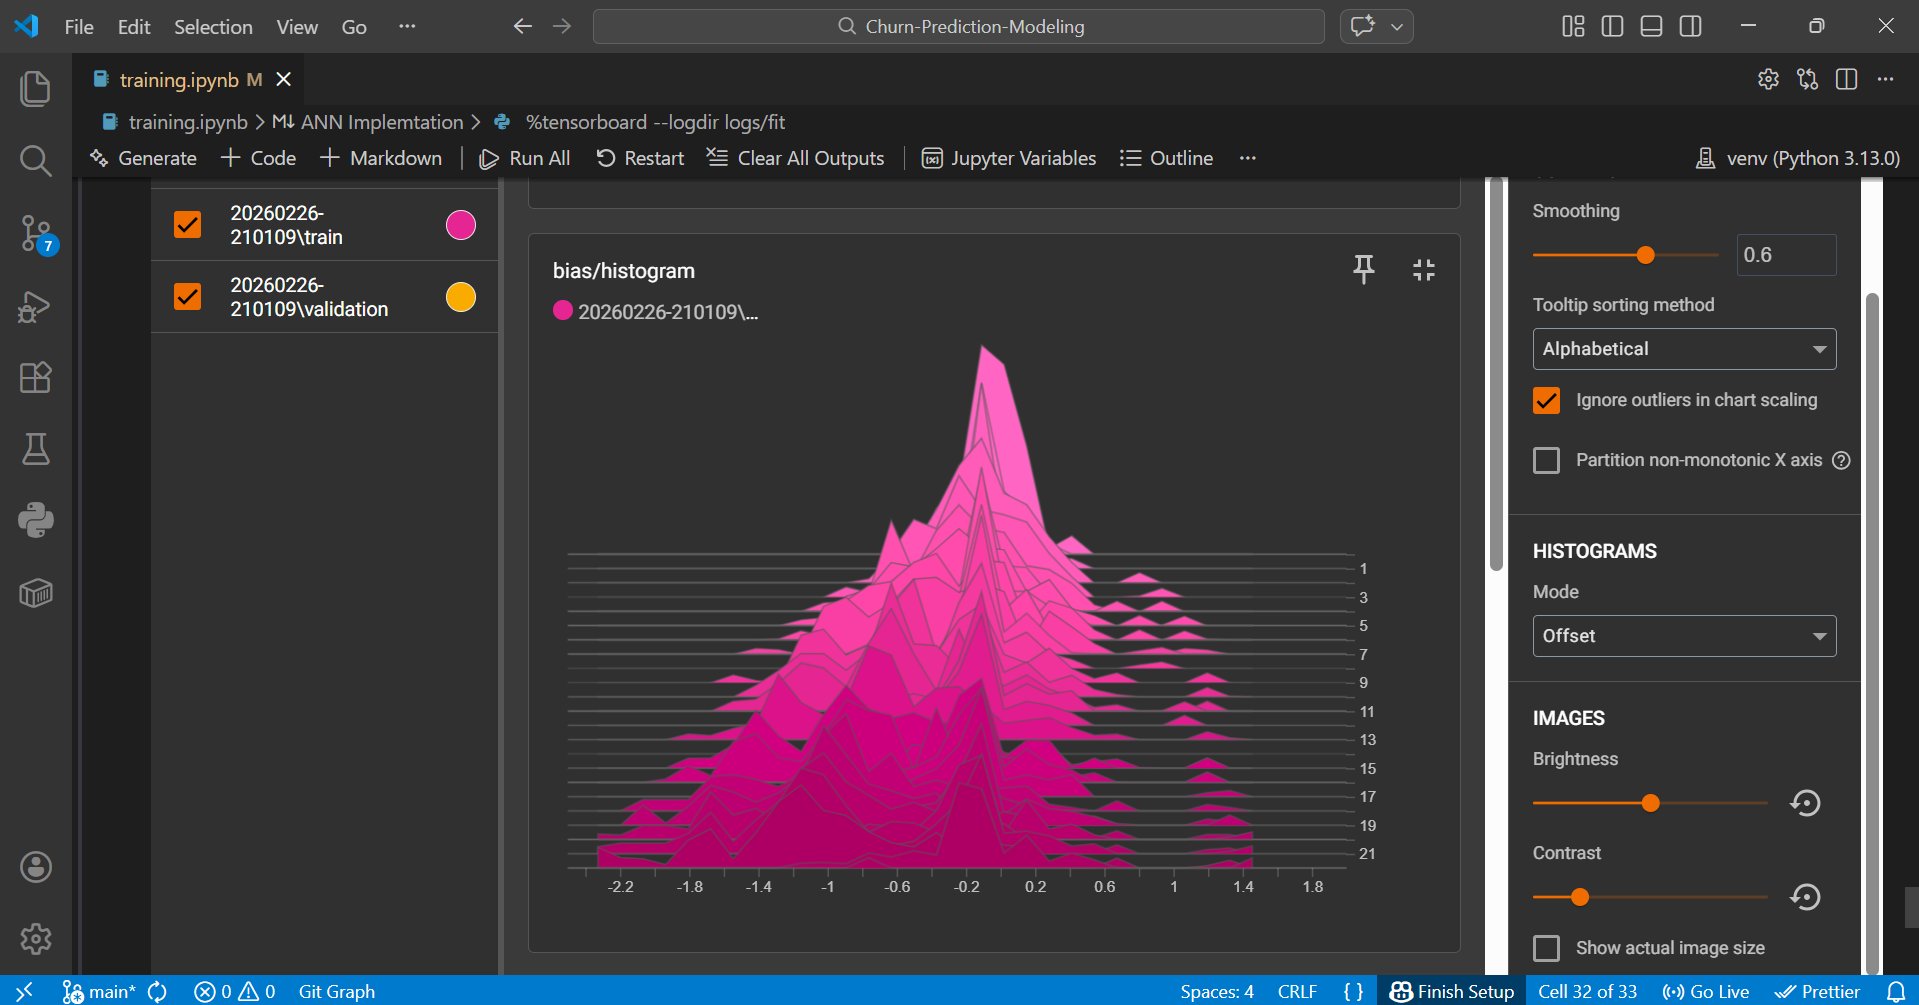This screenshot has width=1919, height=1005.
Task: Expand the histogram Mode Offset dropdown
Action: 1684,636
